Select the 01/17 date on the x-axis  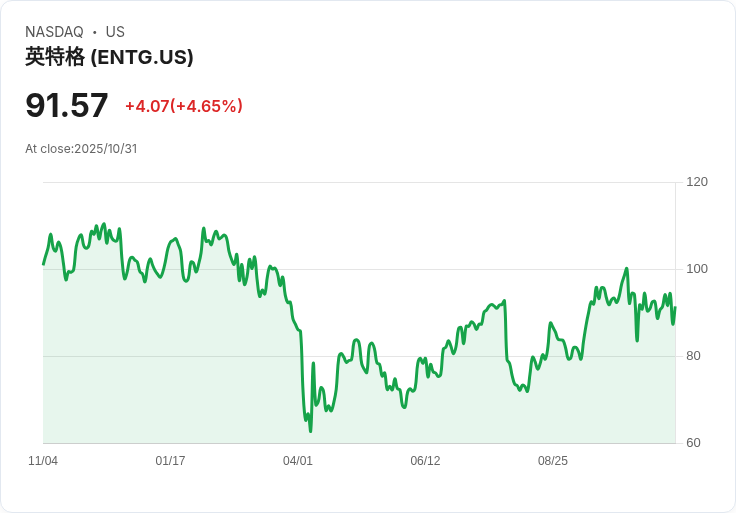point(170,461)
